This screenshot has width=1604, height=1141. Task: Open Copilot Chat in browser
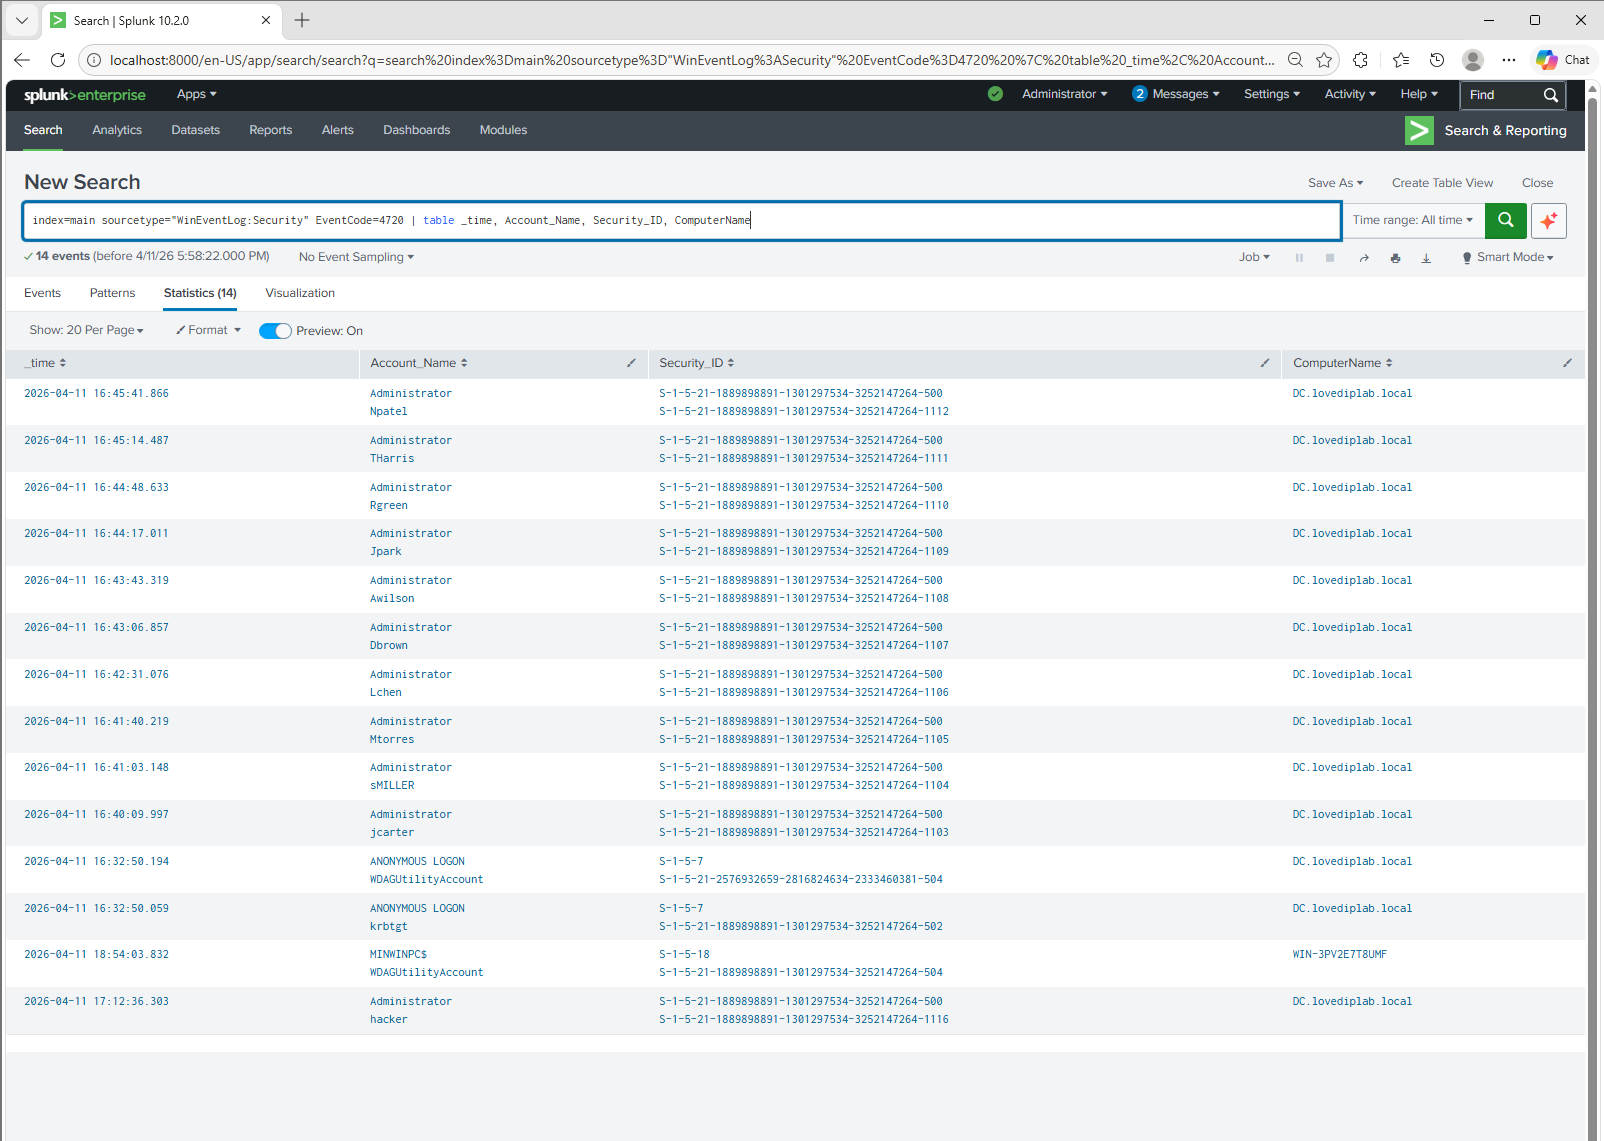tap(1563, 60)
